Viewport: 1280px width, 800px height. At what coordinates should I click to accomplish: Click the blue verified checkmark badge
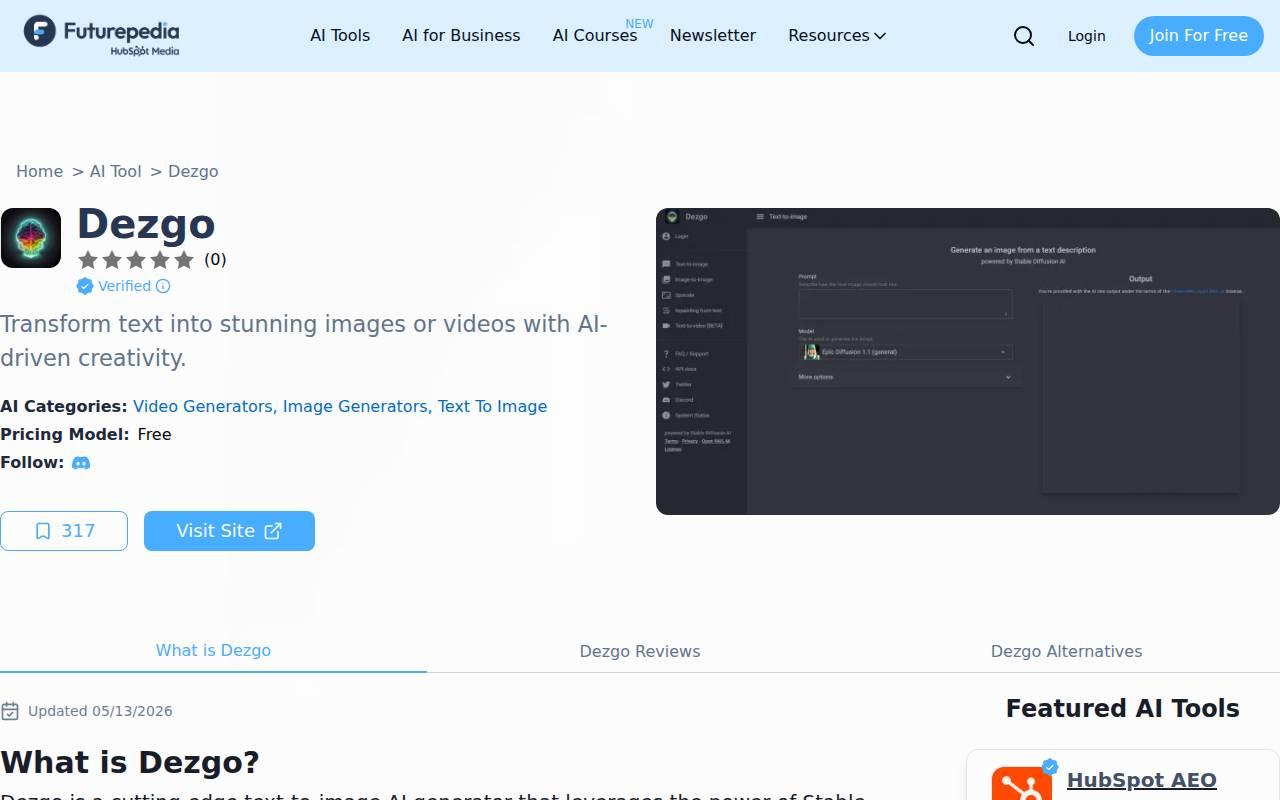[x=85, y=286]
